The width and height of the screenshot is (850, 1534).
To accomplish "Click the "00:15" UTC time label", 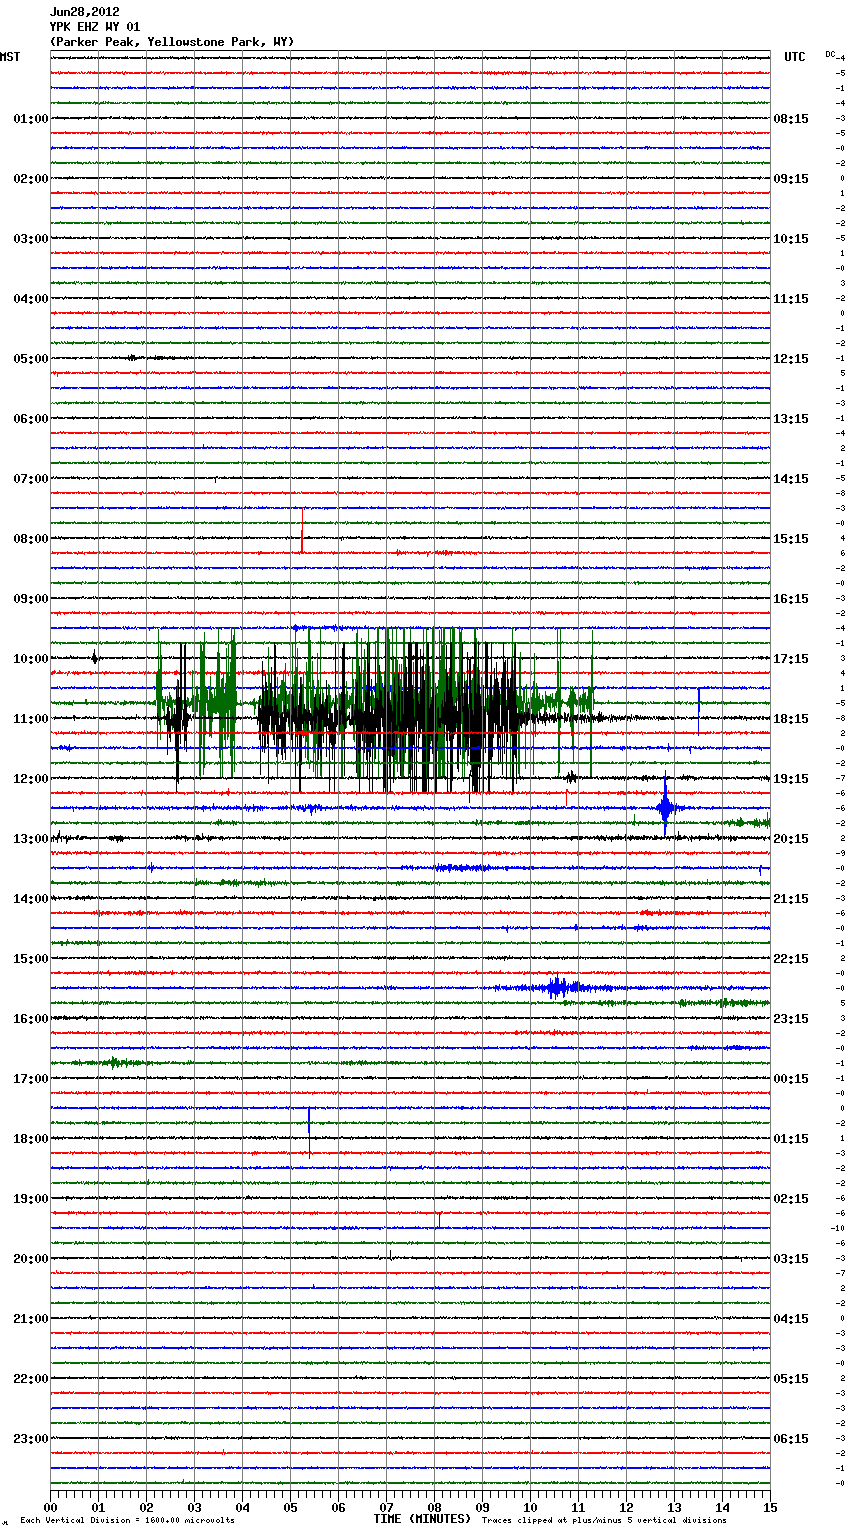I will point(791,1079).
